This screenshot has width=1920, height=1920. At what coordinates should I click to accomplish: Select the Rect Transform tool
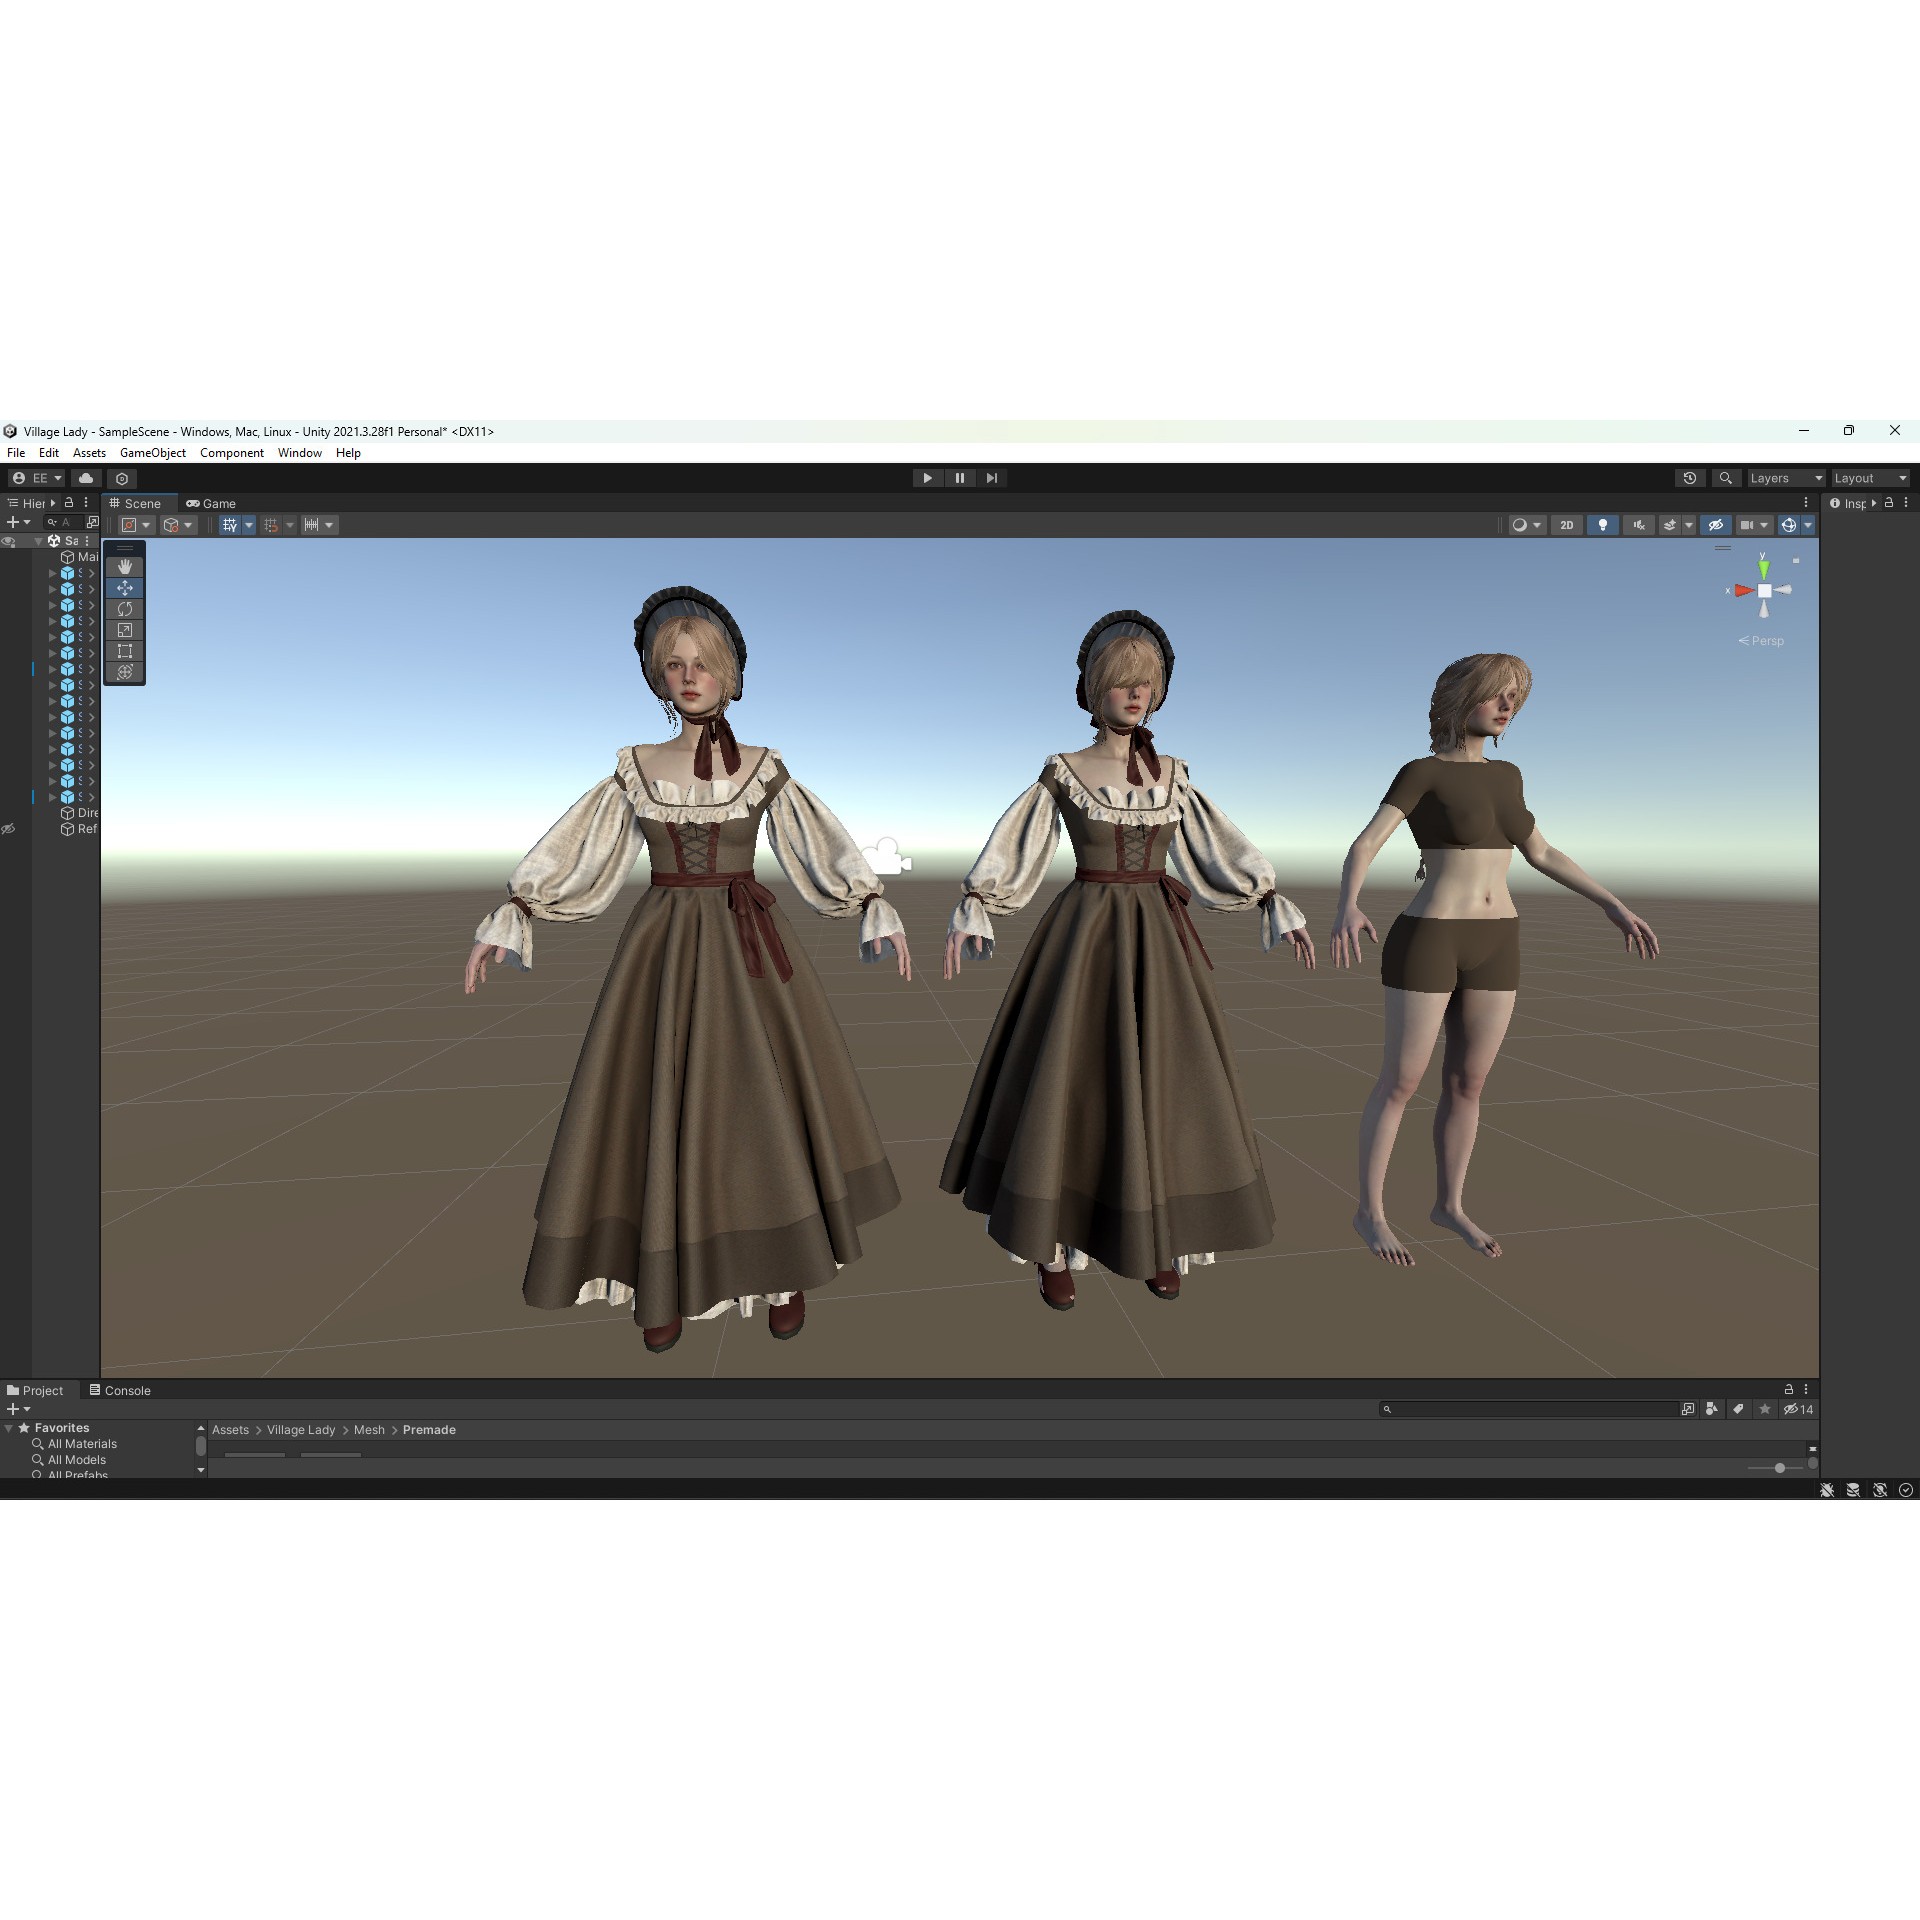[x=125, y=651]
